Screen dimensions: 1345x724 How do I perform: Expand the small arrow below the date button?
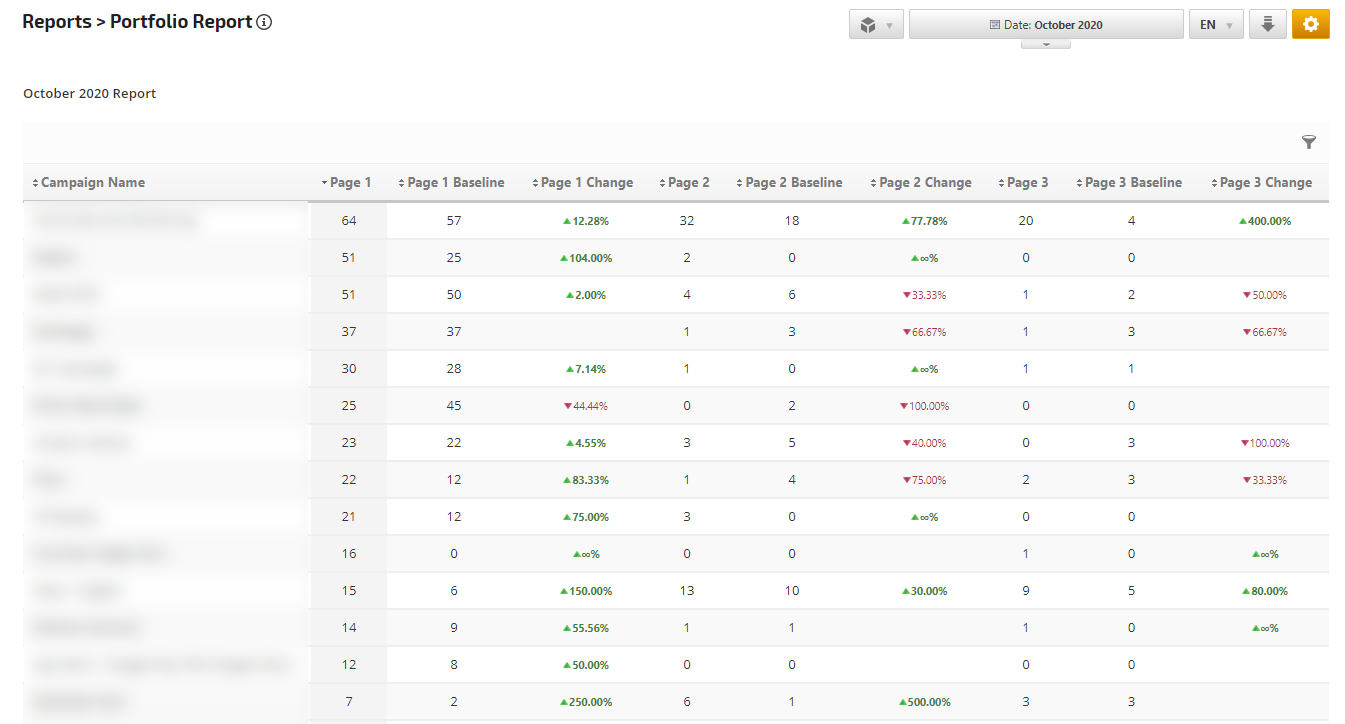[x=1045, y=44]
